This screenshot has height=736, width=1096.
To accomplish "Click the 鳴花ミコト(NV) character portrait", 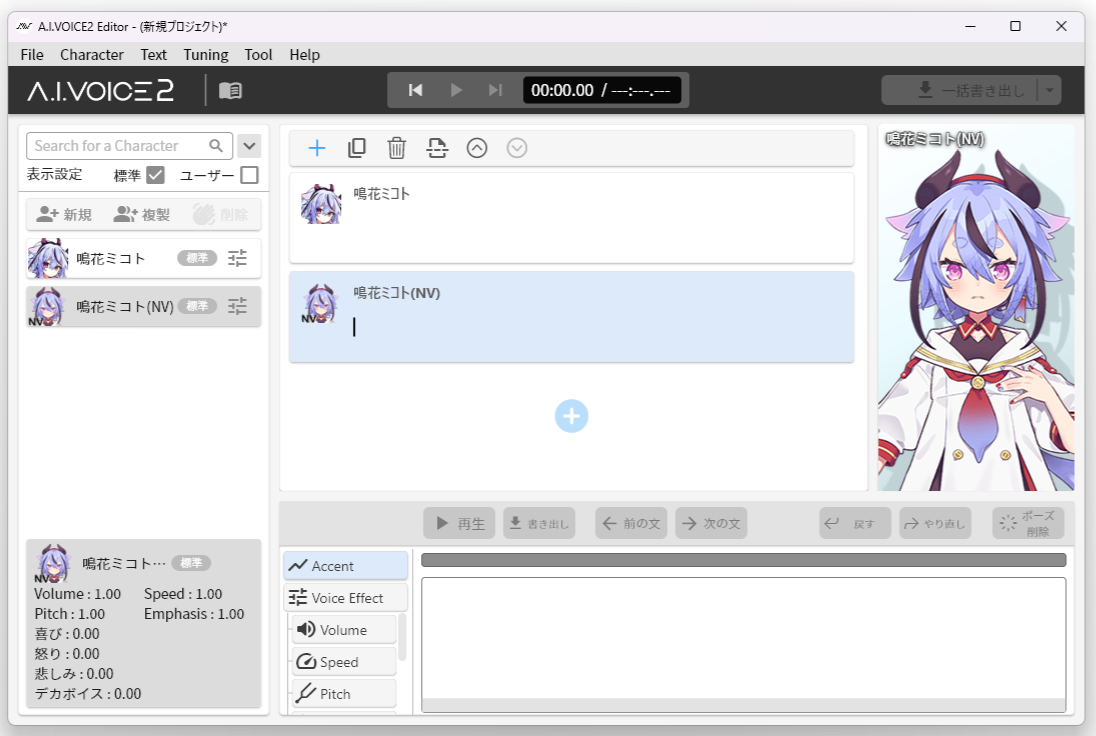I will coord(976,308).
